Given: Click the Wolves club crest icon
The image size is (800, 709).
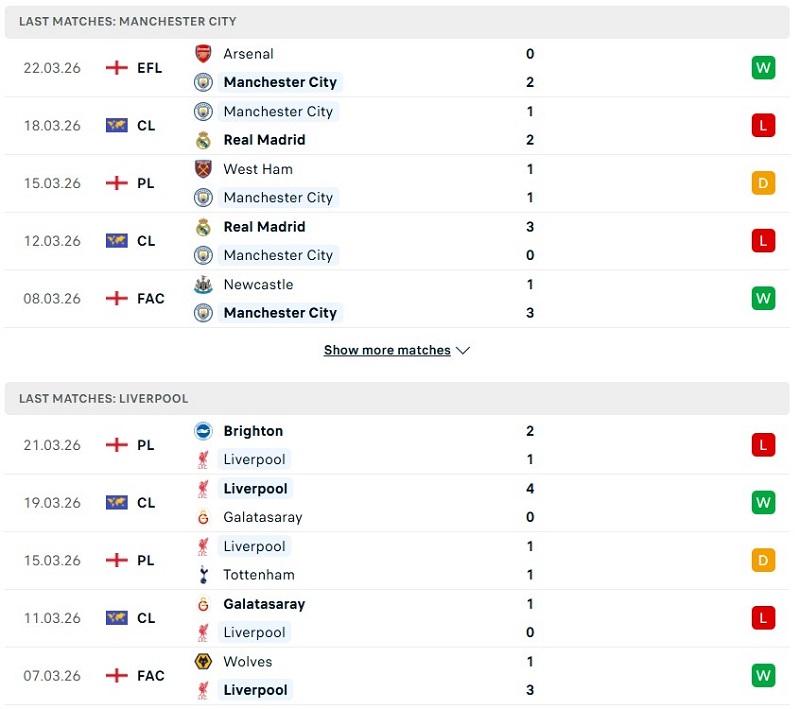Looking at the screenshot, I should pyautogui.click(x=203, y=662).
